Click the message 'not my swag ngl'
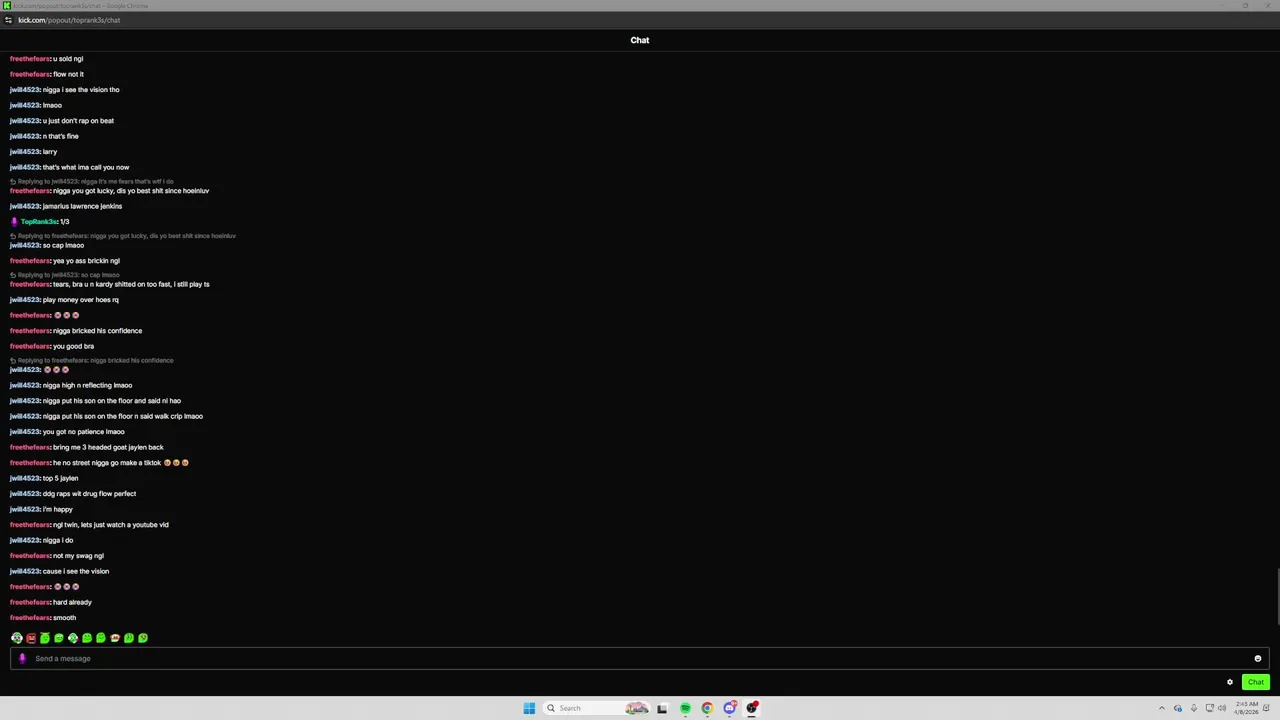The image size is (1280, 720). tap(78, 556)
